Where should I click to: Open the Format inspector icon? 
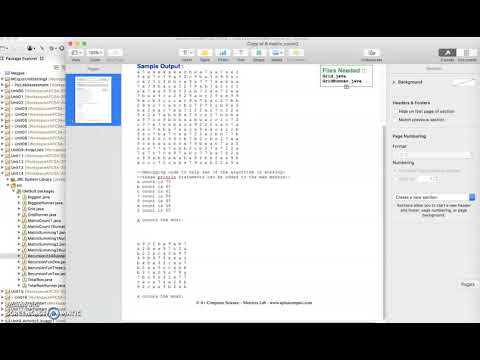tap(447, 53)
